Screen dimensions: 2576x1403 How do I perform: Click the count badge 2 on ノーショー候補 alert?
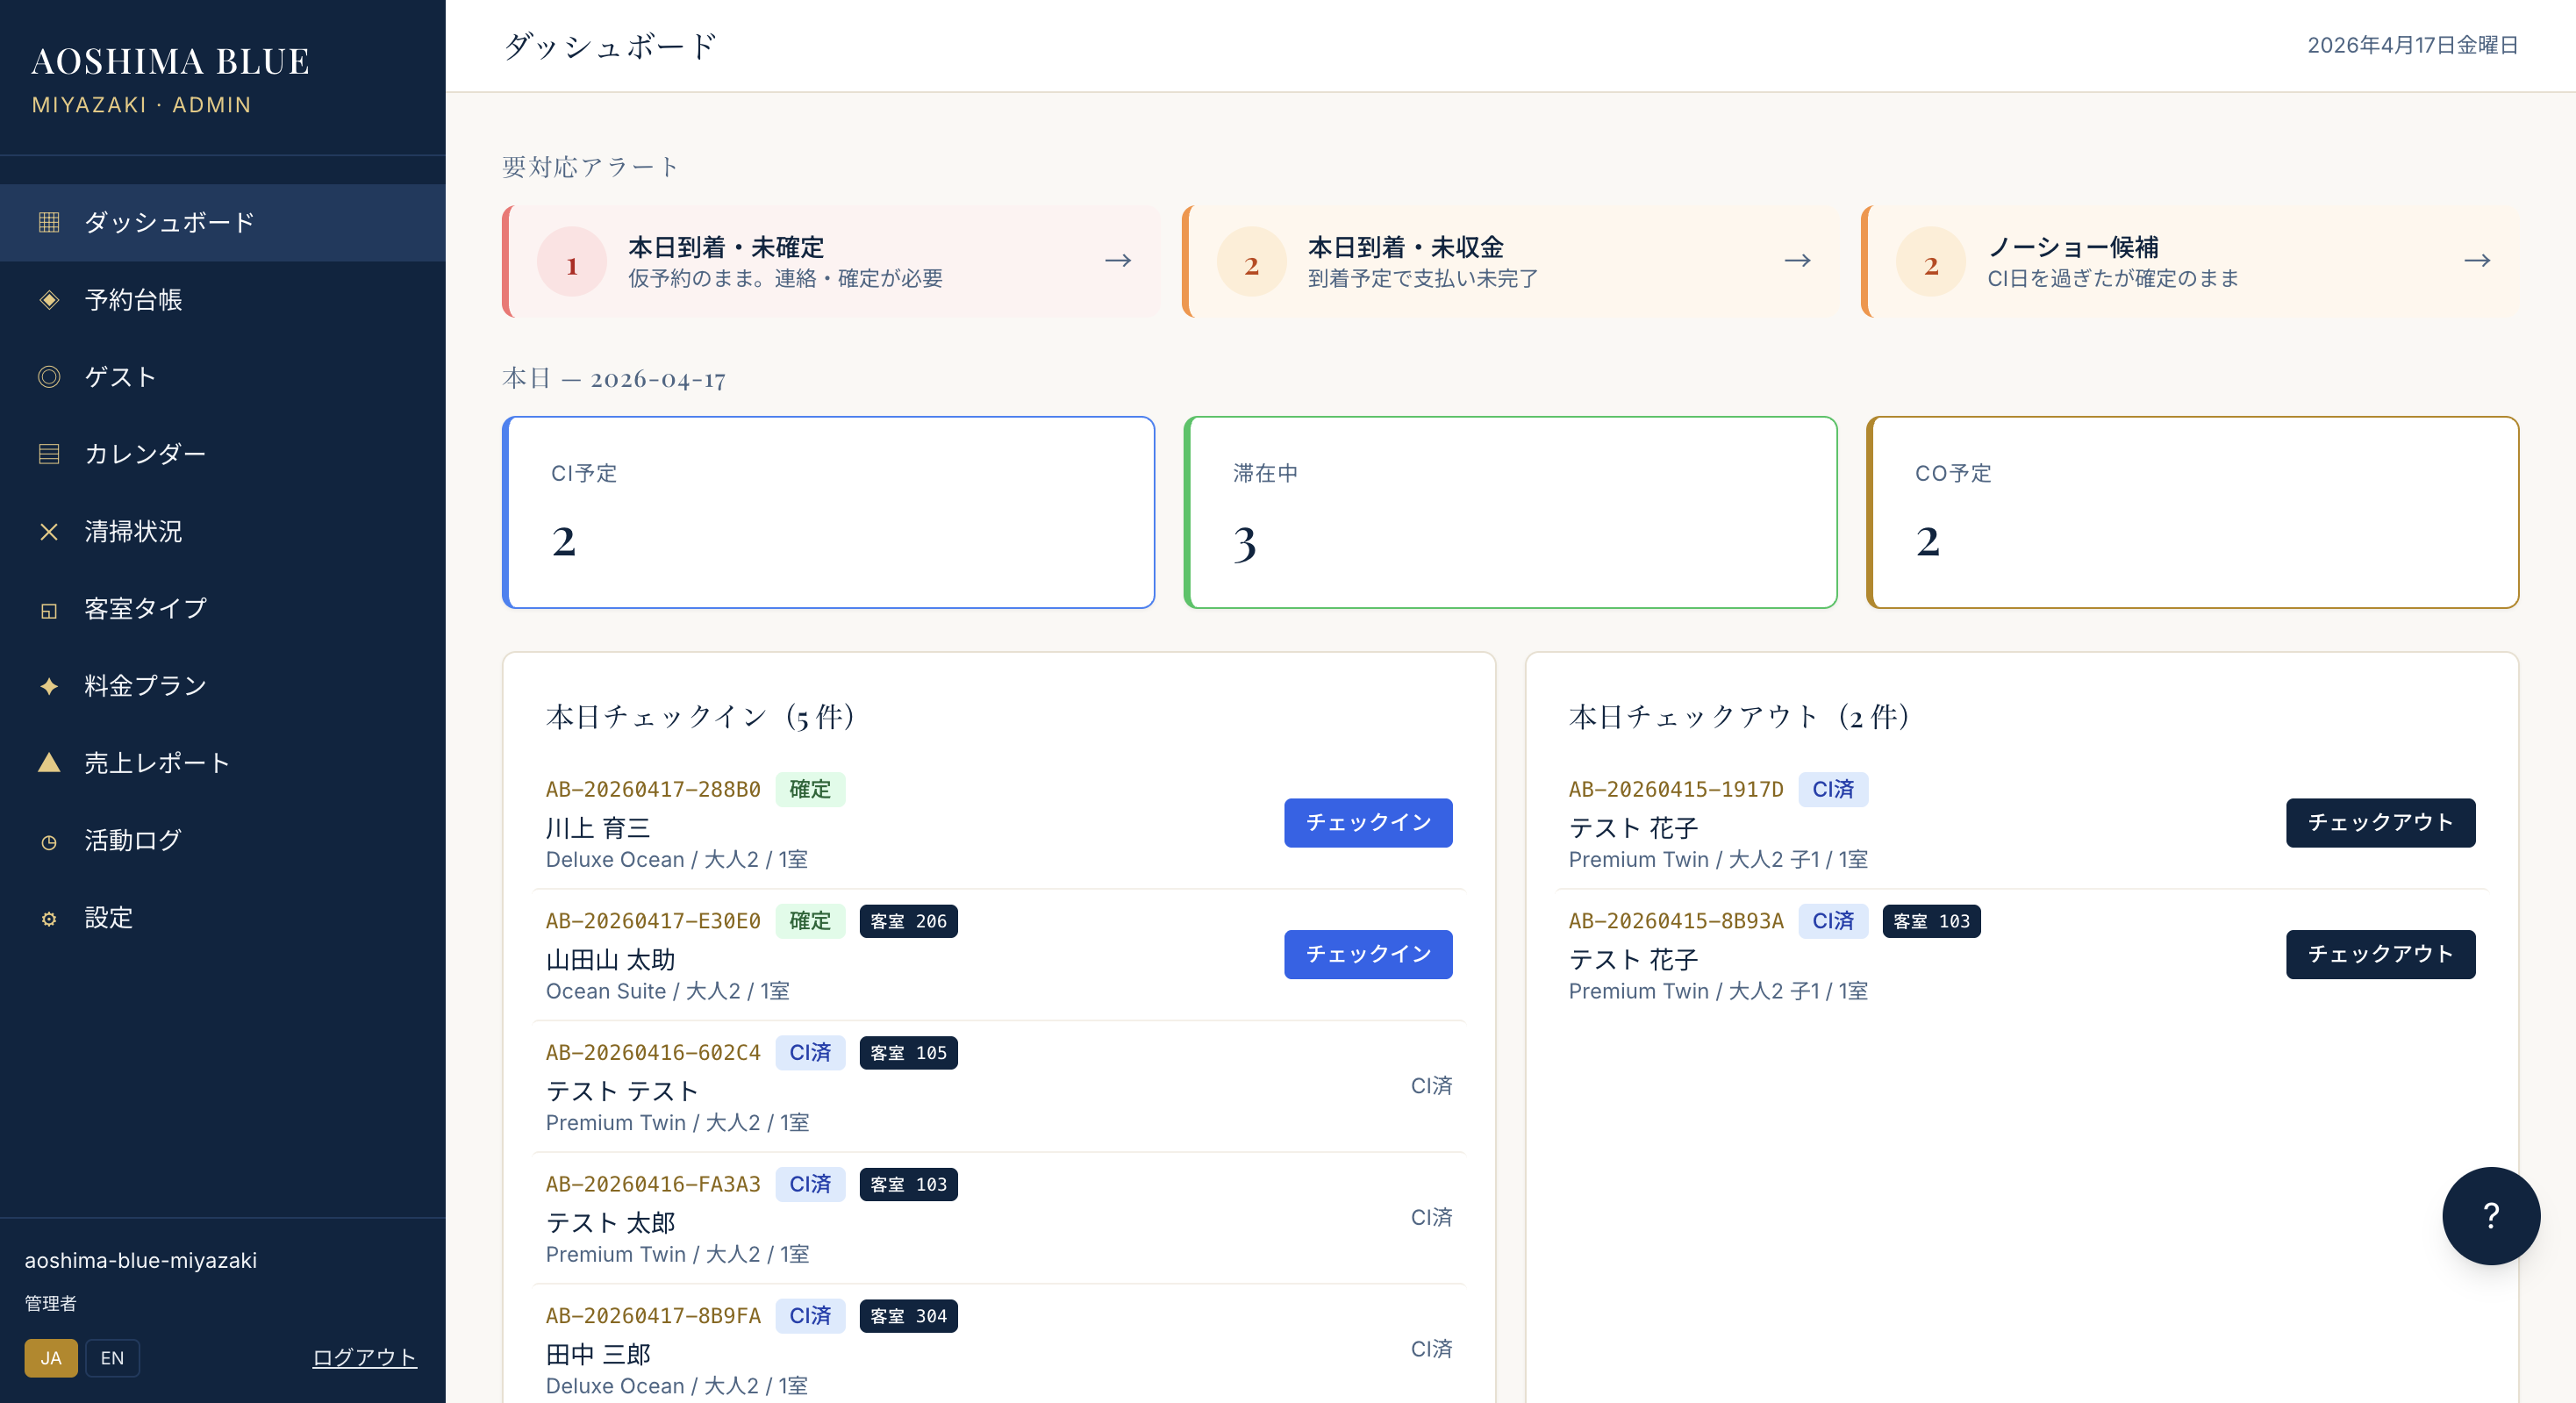pos(1931,262)
